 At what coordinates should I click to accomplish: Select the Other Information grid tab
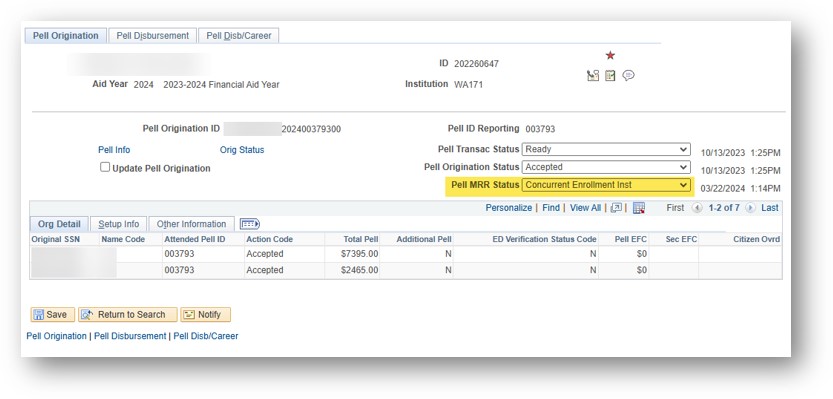[x=191, y=224]
